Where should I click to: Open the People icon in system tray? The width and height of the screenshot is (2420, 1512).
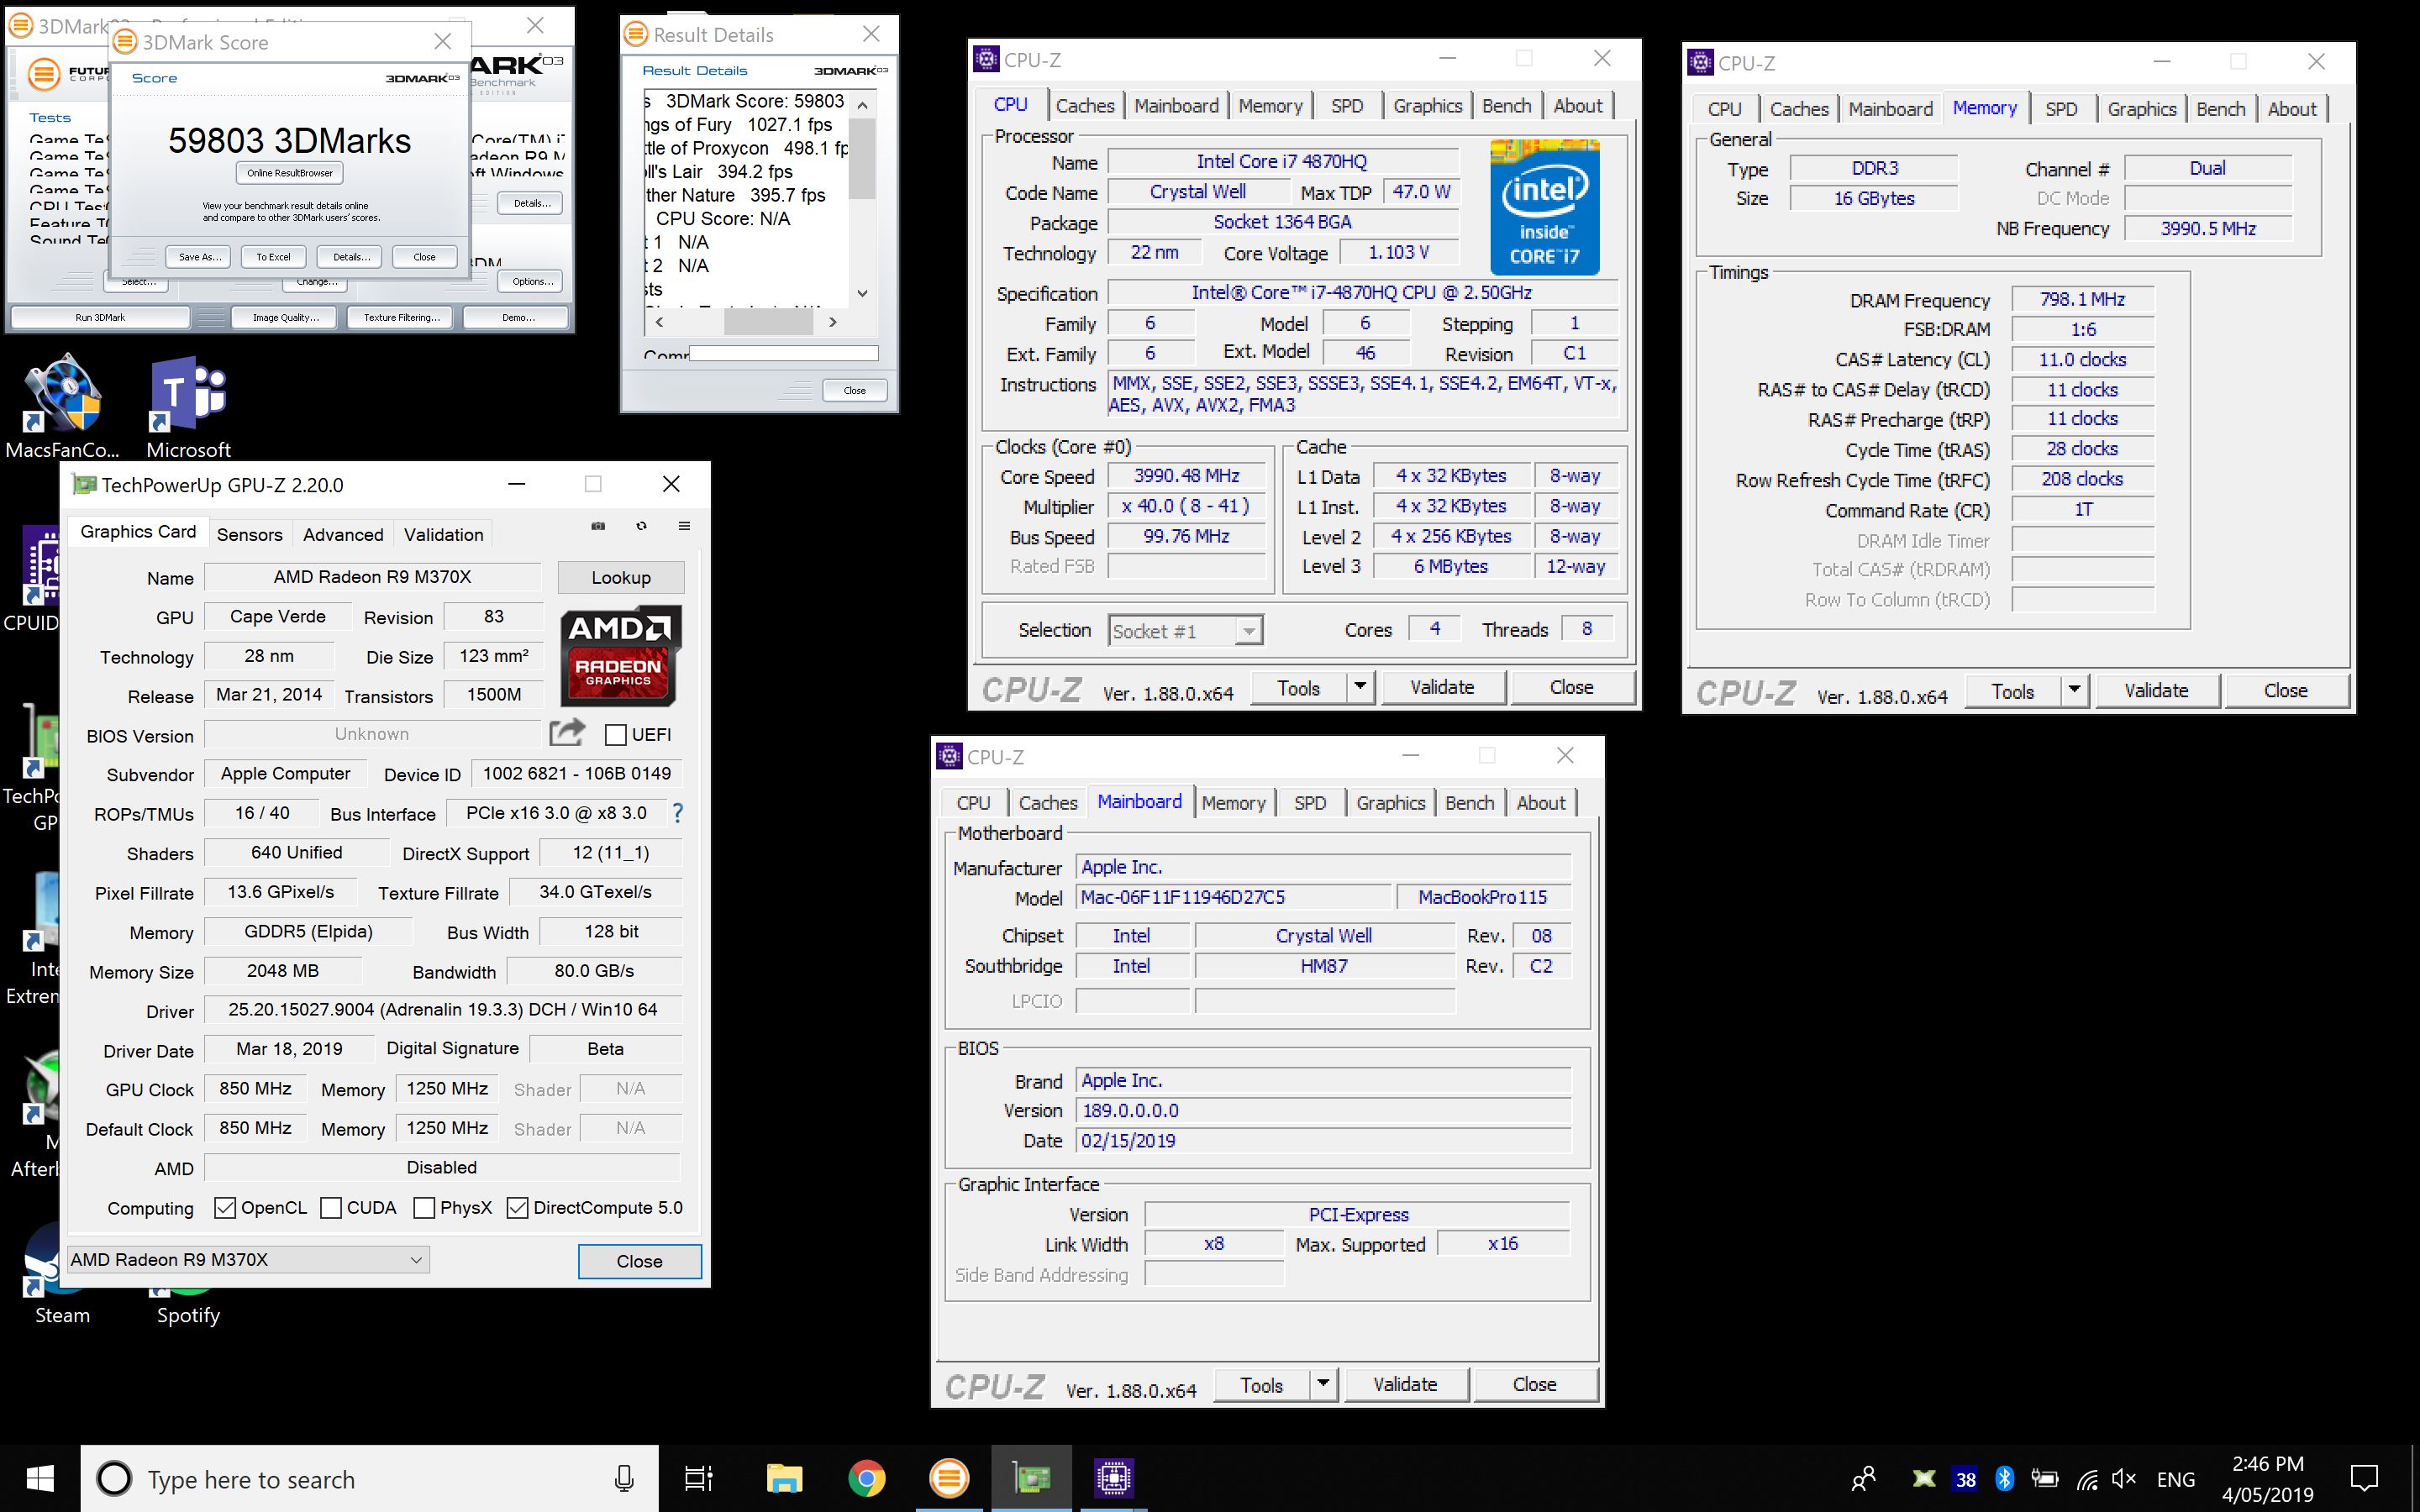1863,1479
